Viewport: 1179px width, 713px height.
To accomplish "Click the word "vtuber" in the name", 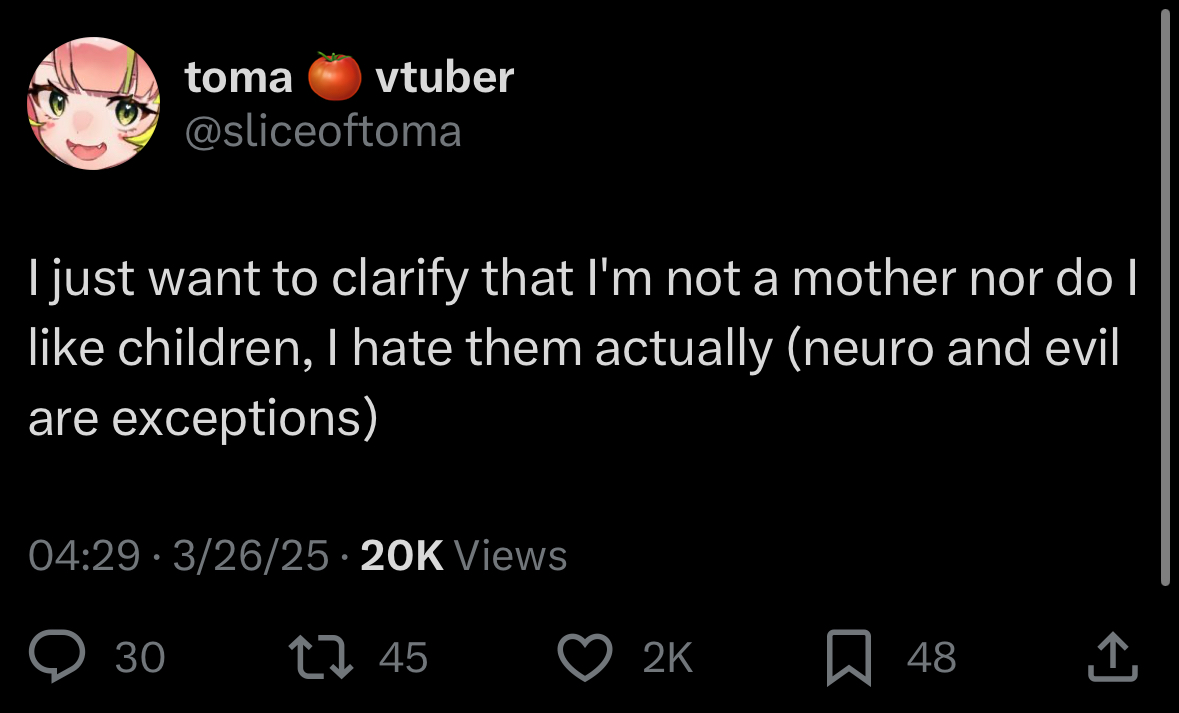I will [444, 77].
